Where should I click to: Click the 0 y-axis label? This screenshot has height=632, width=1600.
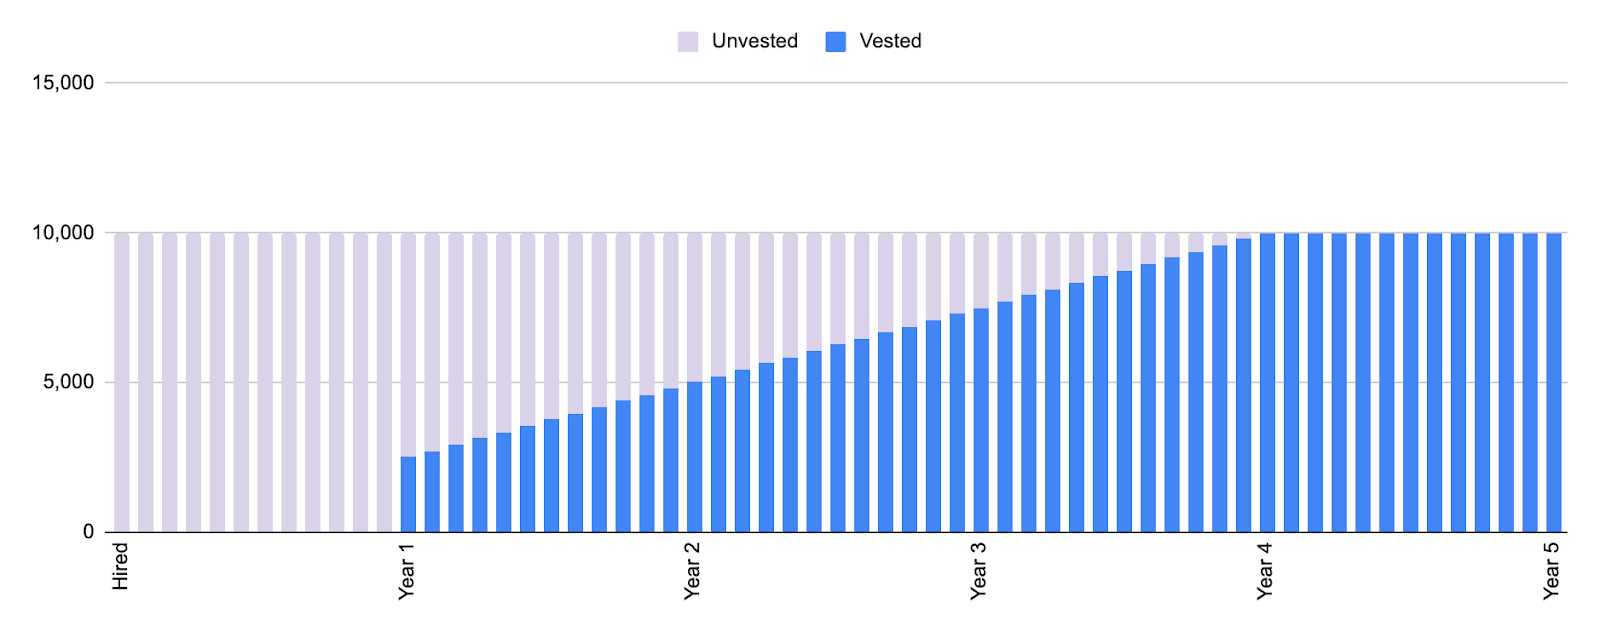click(x=89, y=532)
